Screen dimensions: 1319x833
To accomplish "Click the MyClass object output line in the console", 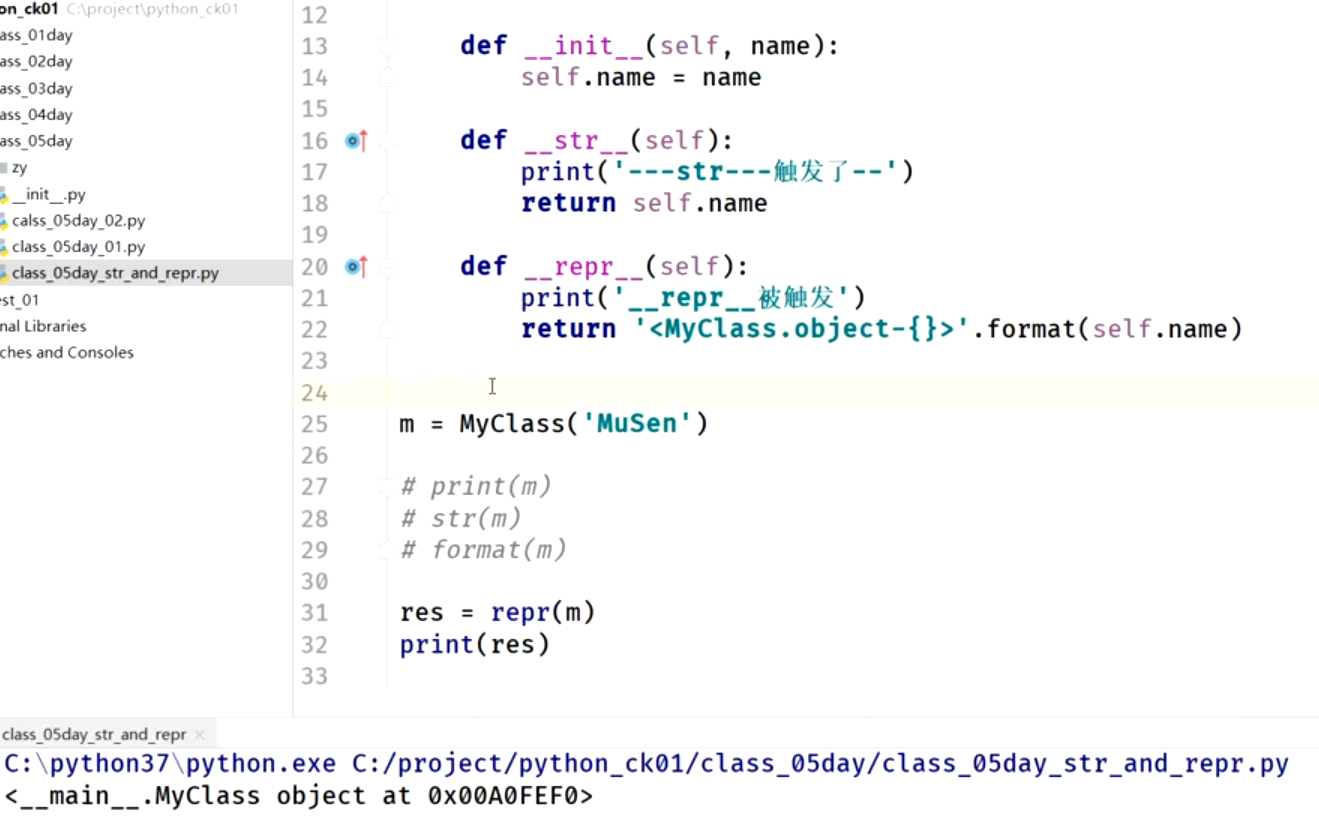I will point(299,797).
